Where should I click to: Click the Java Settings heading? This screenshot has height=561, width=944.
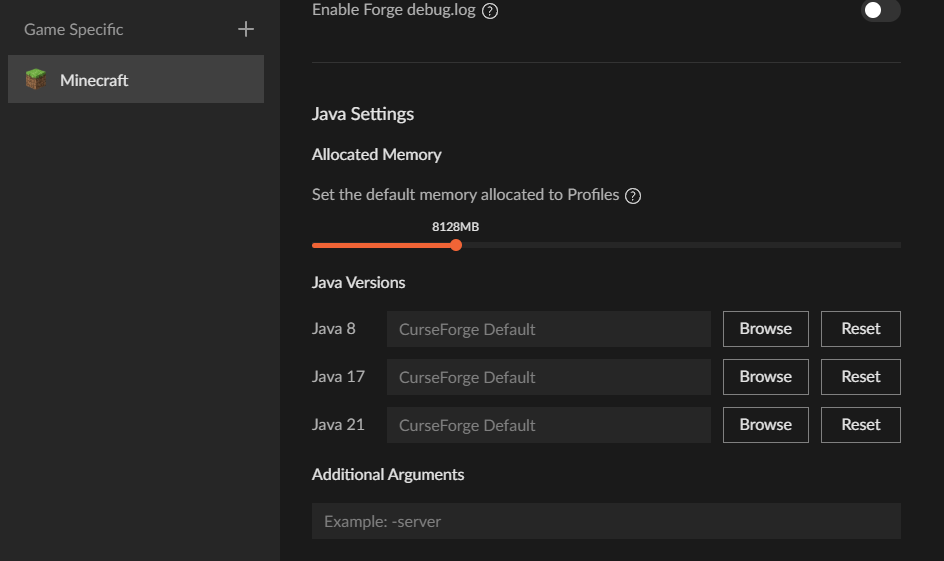click(362, 114)
